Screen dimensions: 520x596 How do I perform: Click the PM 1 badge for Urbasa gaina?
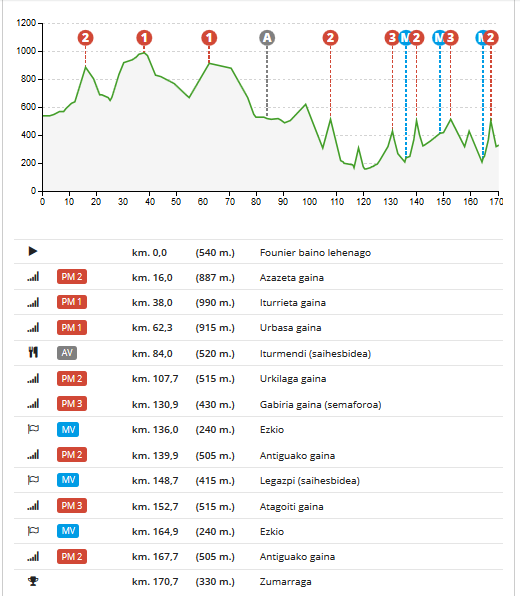coord(72,328)
